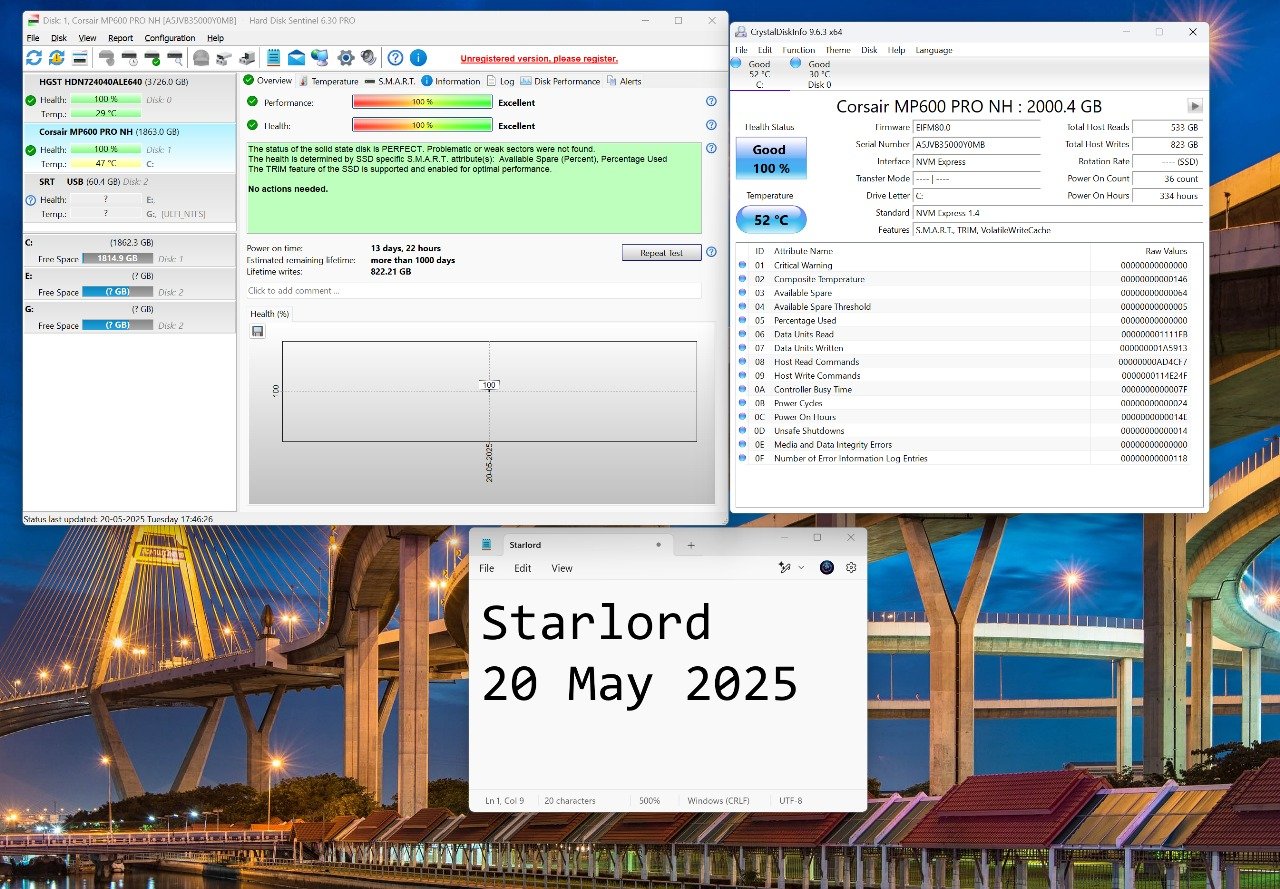Click the next disk arrow in CrystalDiskInfo
The image size is (1280, 889).
1194,106
